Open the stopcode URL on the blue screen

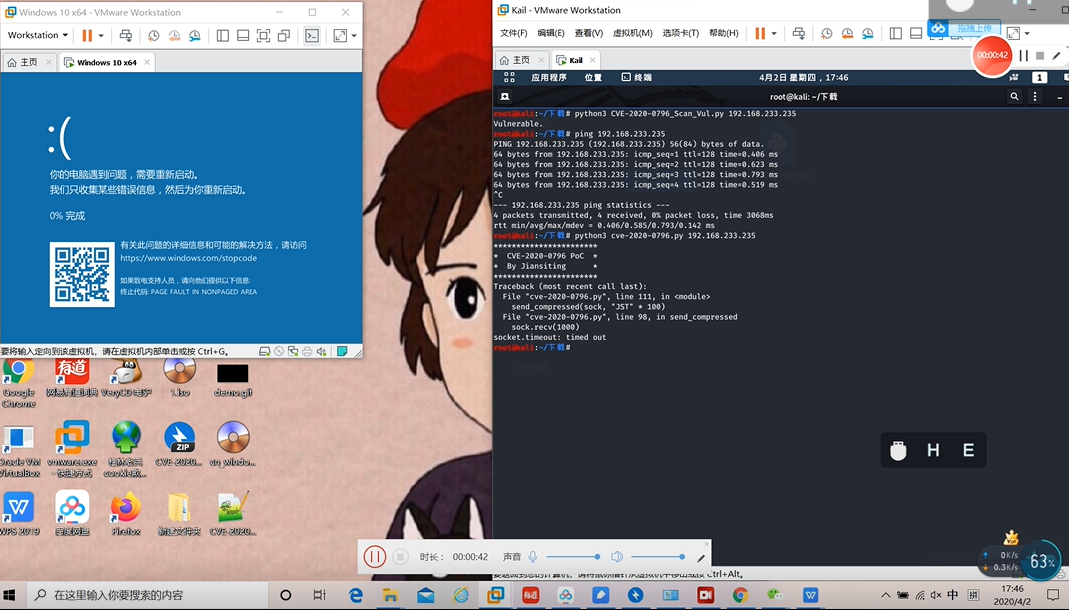[x=189, y=258]
